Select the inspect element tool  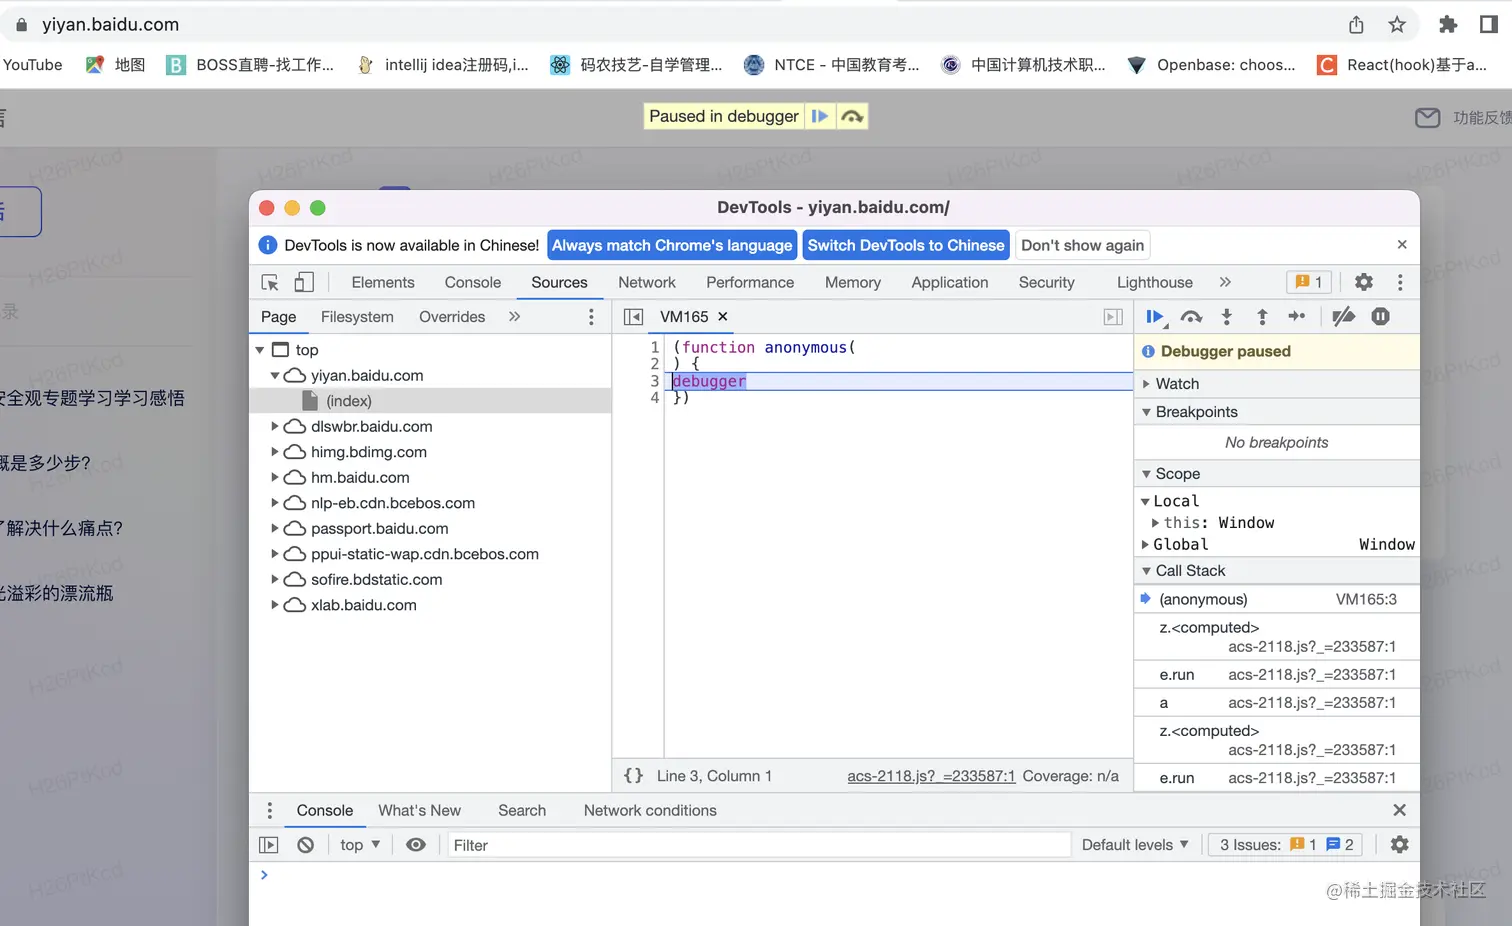tap(270, 283)
